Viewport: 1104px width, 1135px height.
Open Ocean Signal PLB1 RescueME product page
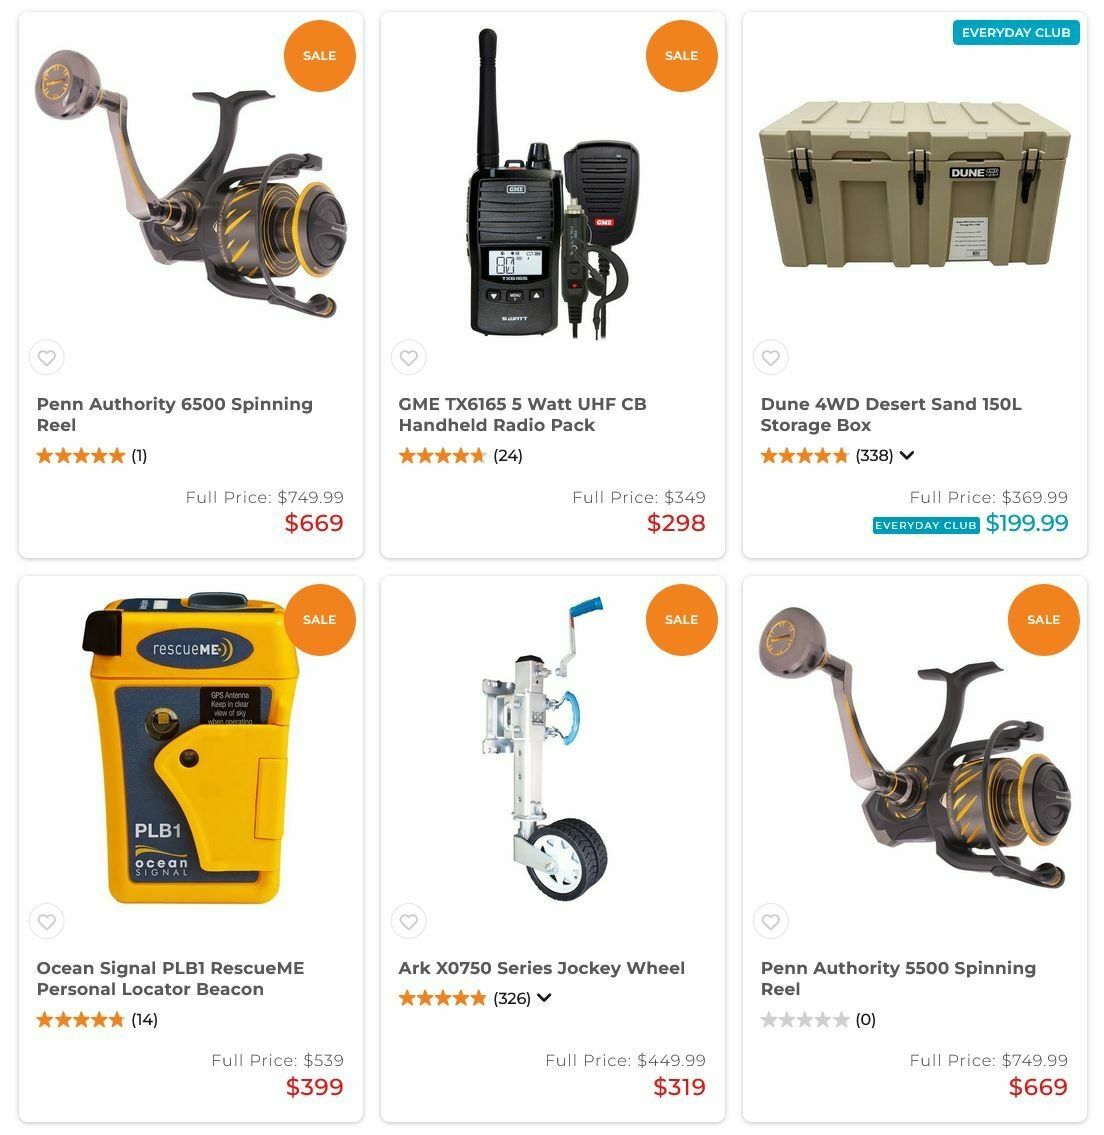(x=170, y=979)
